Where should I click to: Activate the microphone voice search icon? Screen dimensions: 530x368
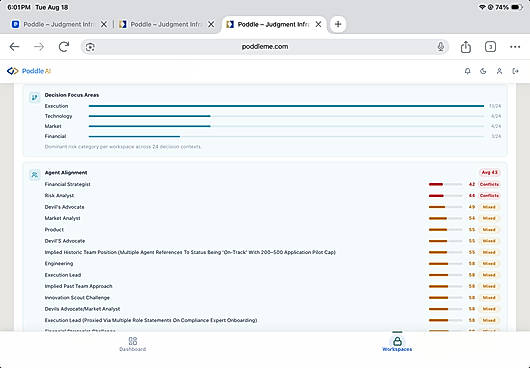pyautogui.click(x=440, y=47)
